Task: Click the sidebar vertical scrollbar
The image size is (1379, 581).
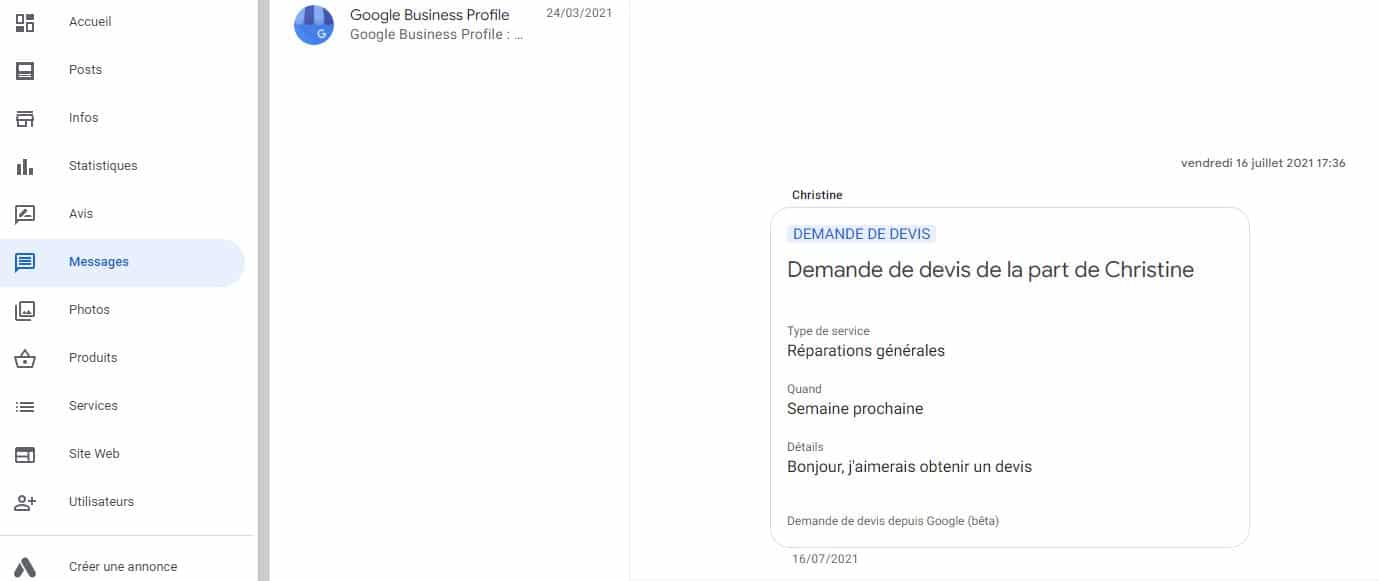Action: [x=263, y=290]
